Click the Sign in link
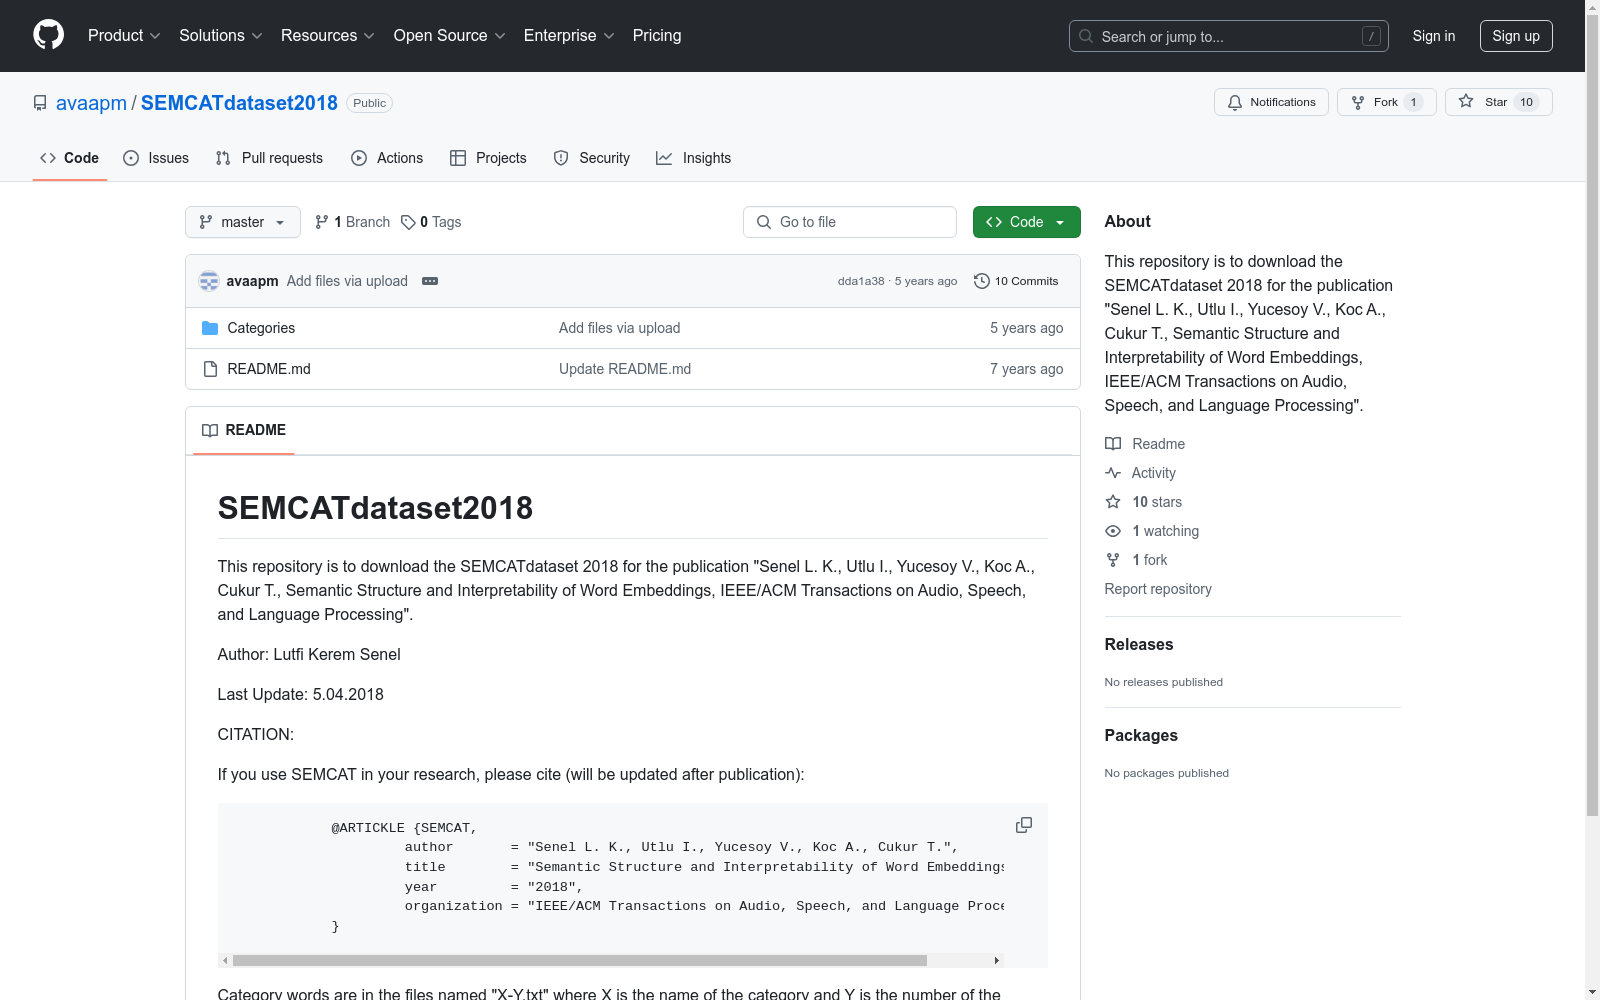The width and height of the screenshot is (1600, 1000). point(1434,36)
